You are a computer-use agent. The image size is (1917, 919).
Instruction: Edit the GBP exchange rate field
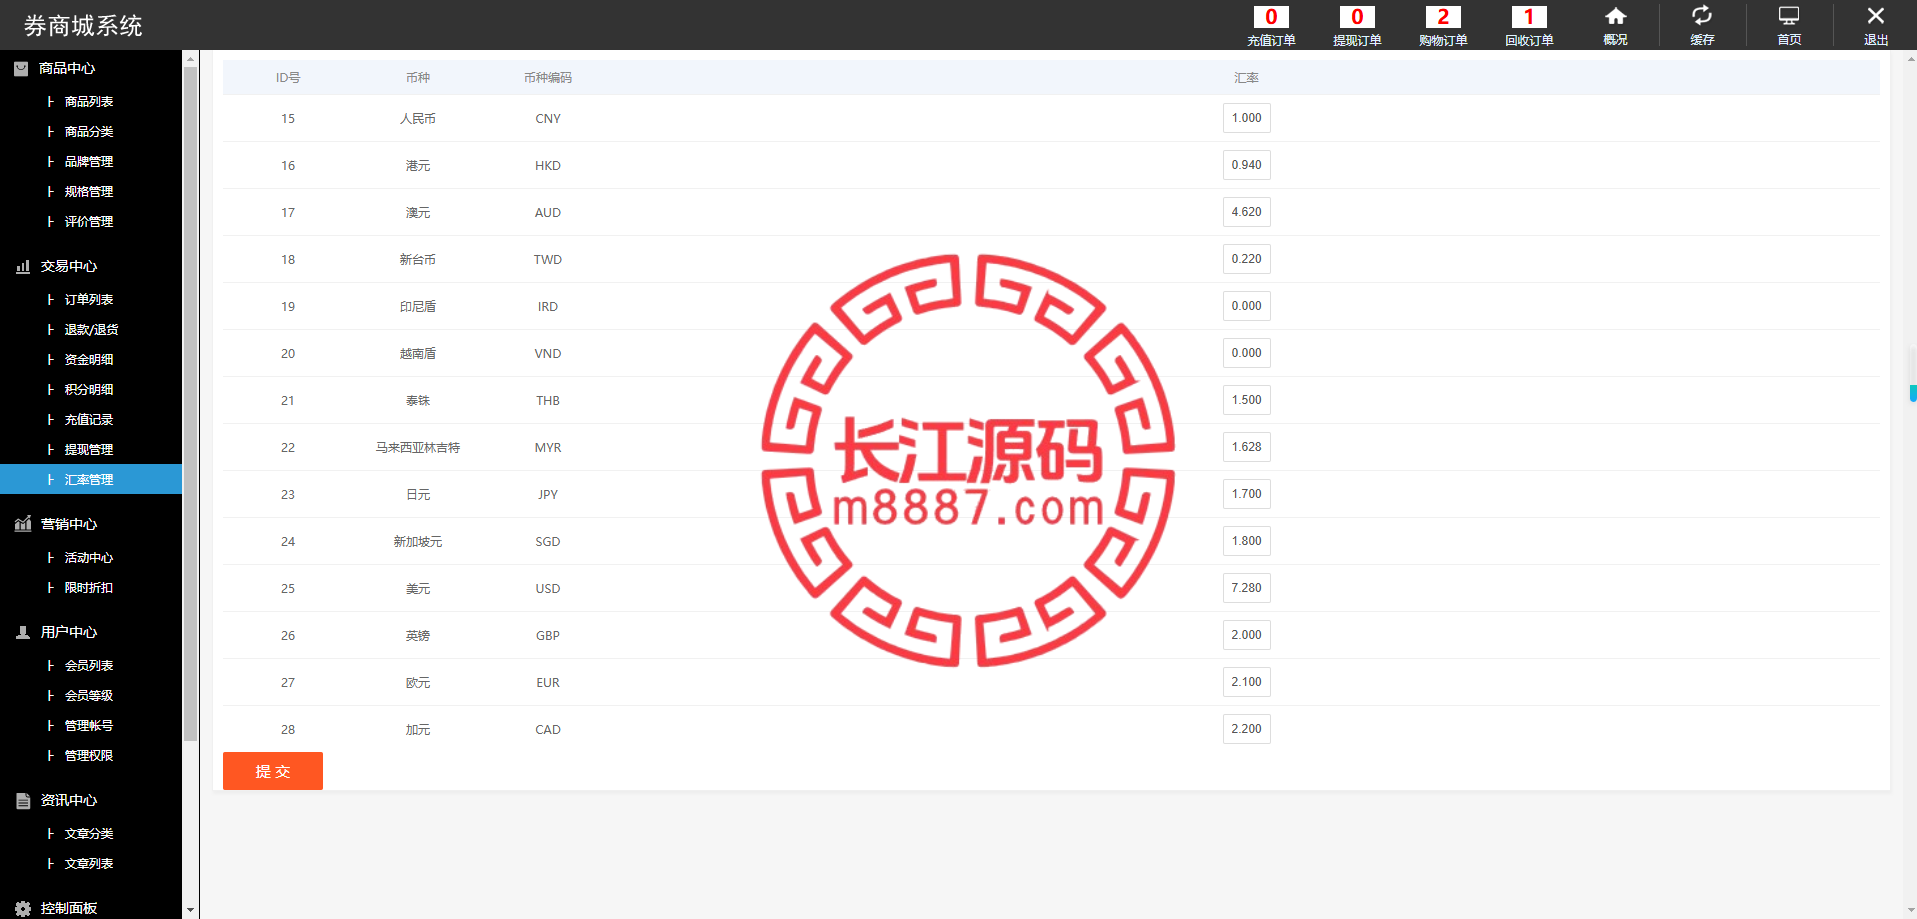[x=1247, y=635]
